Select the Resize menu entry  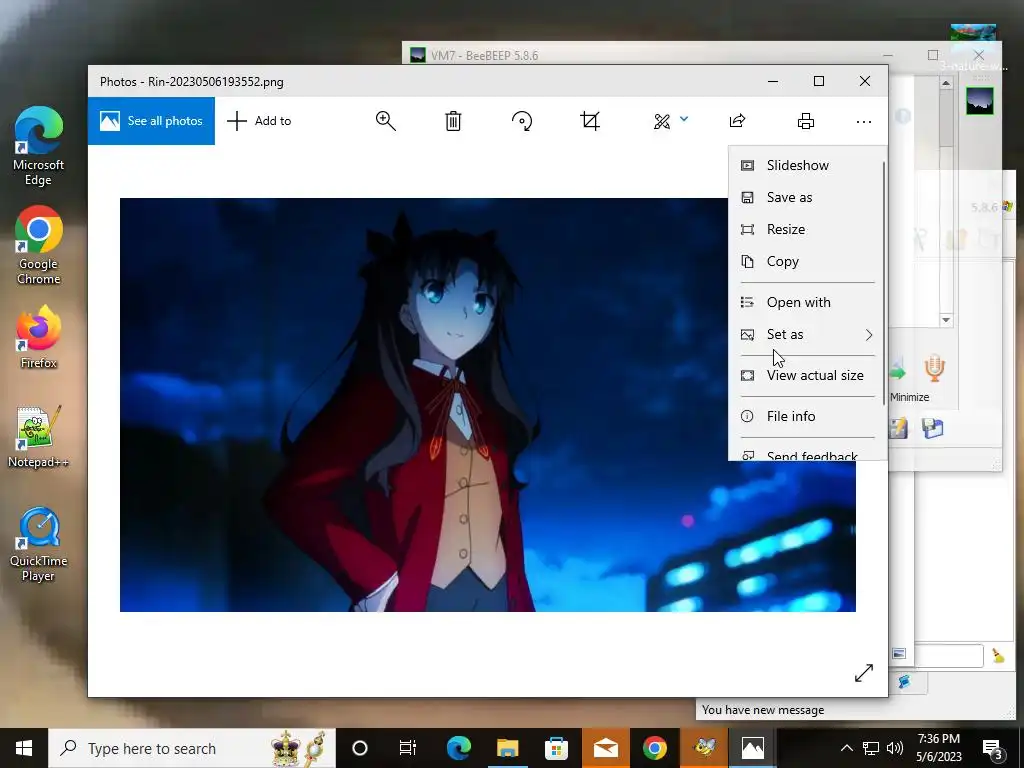(x=806, y=229)
